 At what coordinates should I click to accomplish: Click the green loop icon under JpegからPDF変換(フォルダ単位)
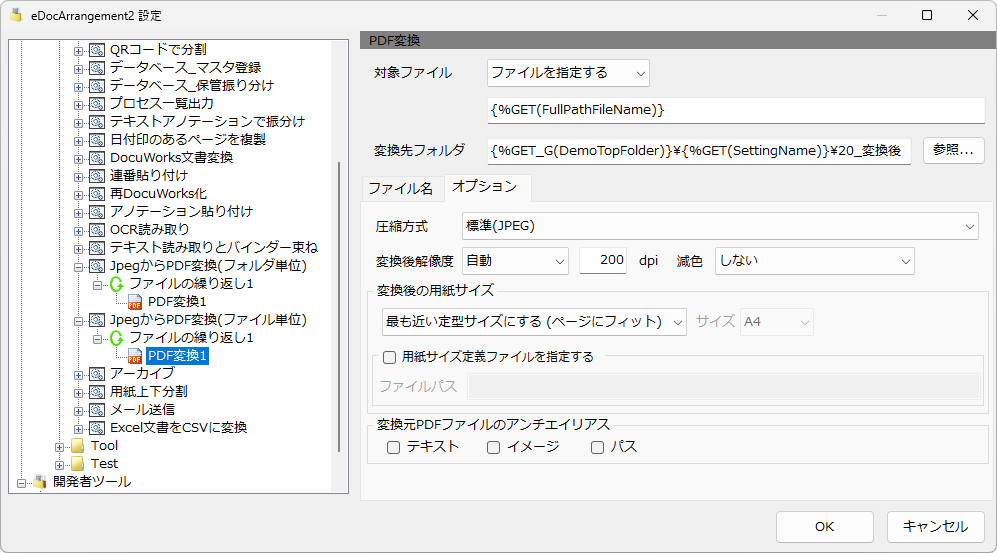click(116, 284)
